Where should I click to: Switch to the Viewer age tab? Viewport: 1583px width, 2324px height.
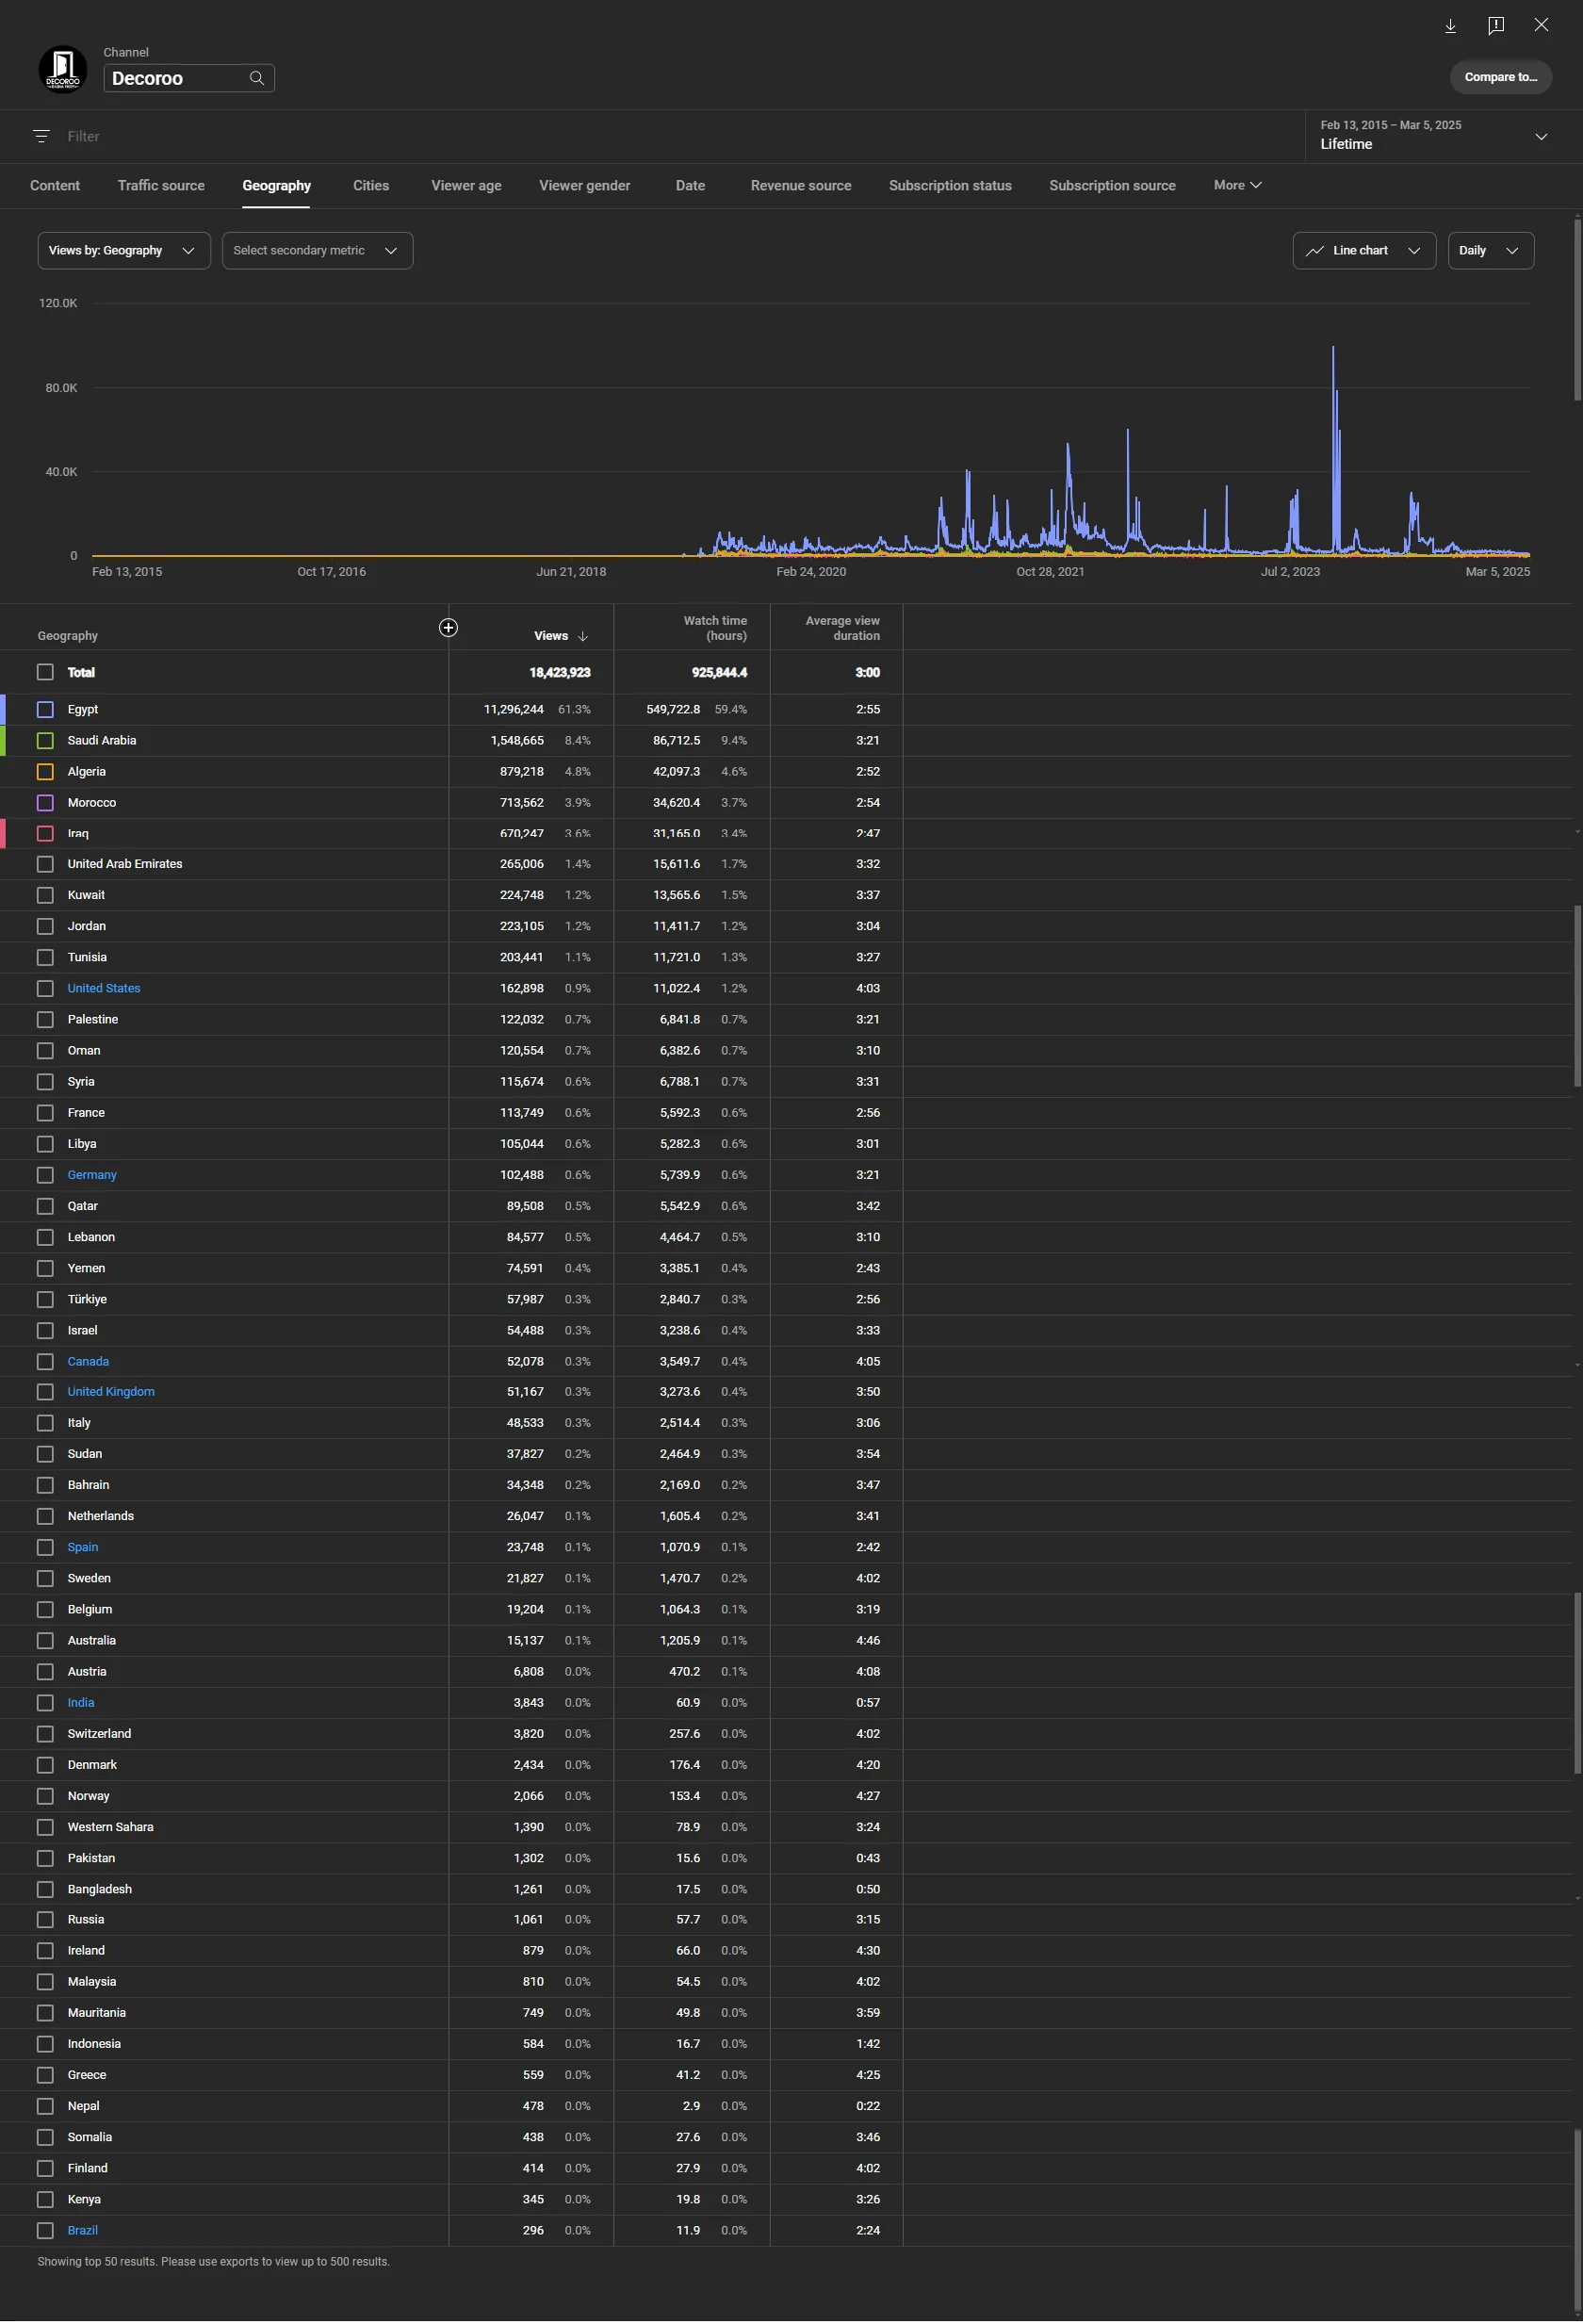coord(466,186)
